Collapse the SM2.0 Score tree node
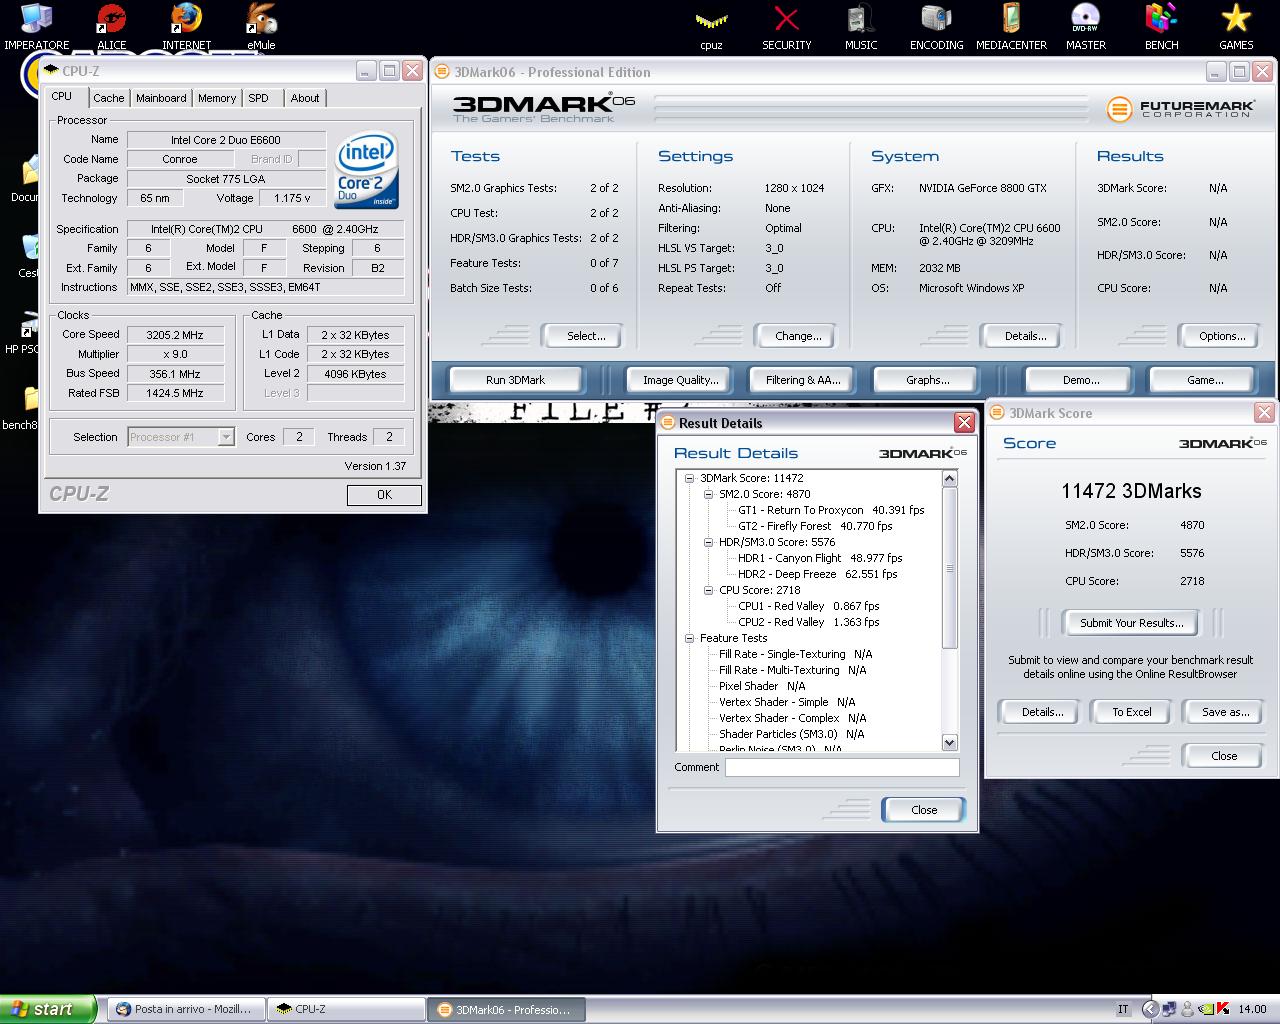This screenshot has width=1280, height=1024. click(x=708, y=494)
